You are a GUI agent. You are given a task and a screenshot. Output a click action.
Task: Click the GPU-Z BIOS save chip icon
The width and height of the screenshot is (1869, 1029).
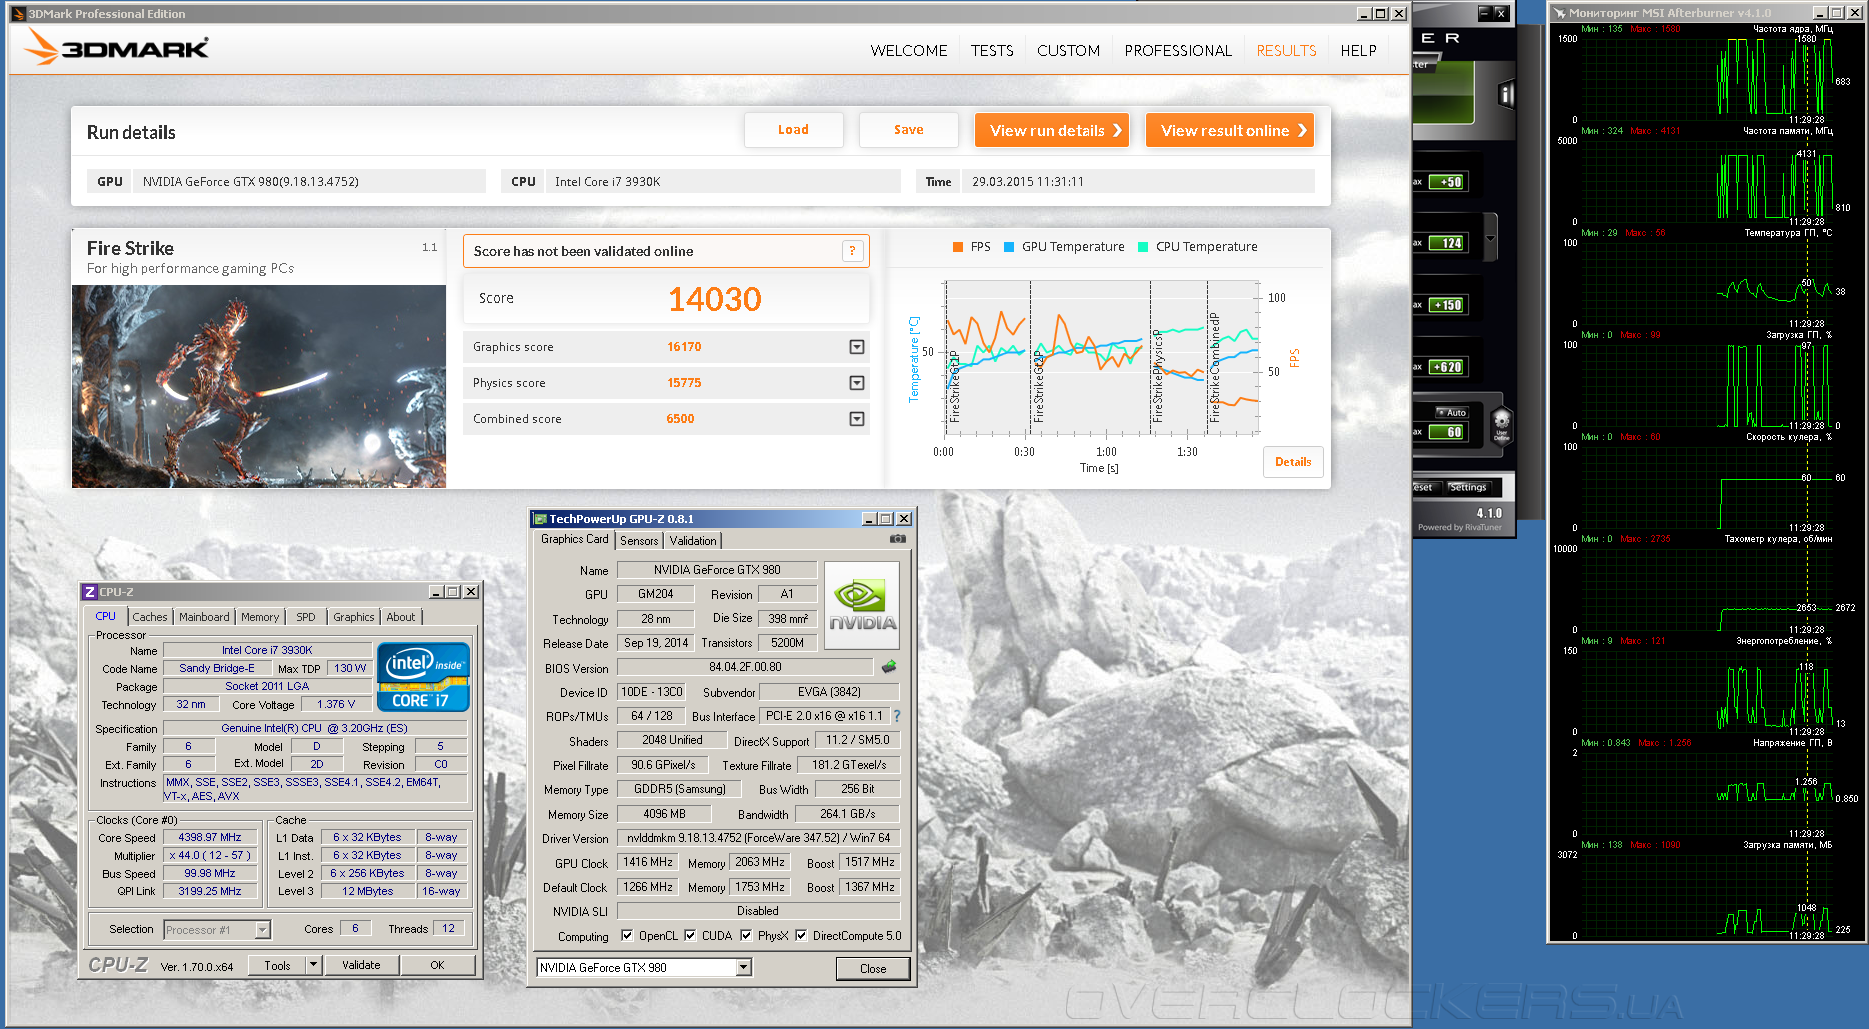tap(889, 666)
